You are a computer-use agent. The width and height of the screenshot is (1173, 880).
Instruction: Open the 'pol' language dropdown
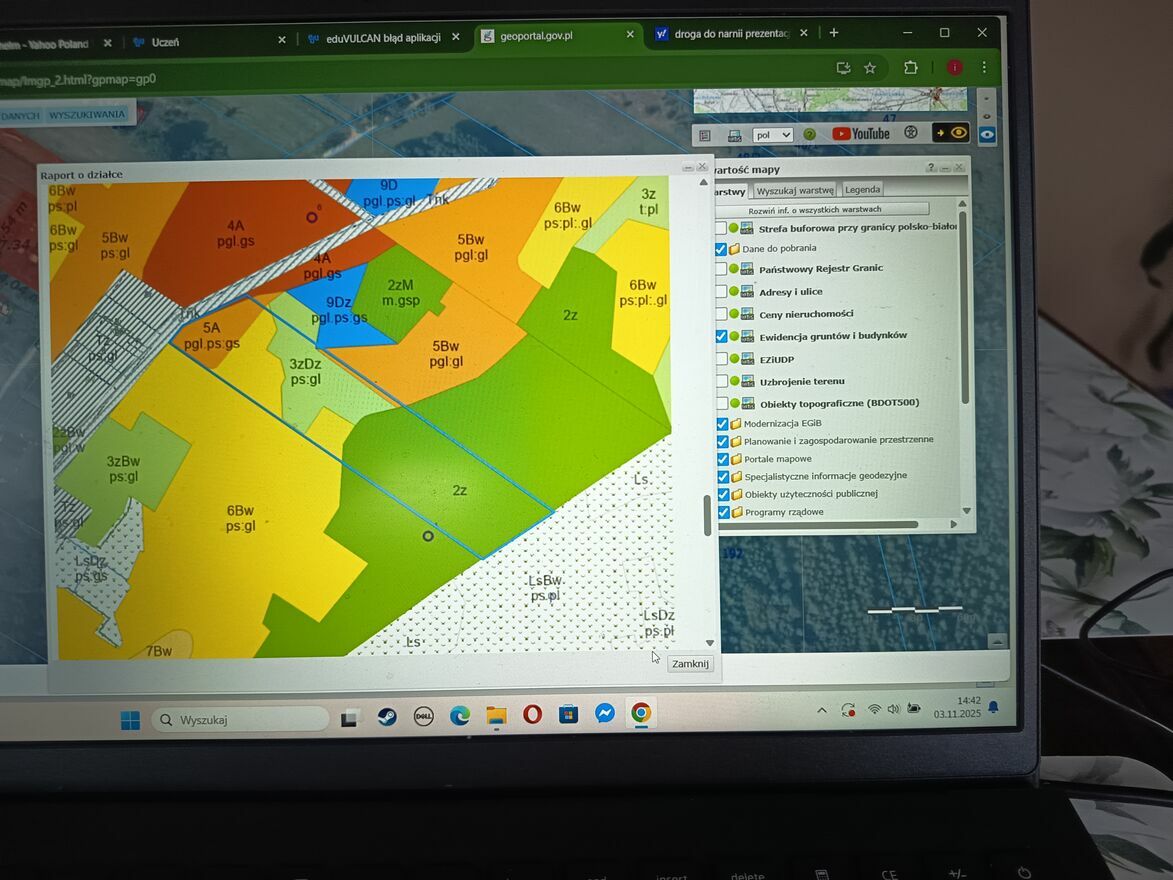[772, 135]
